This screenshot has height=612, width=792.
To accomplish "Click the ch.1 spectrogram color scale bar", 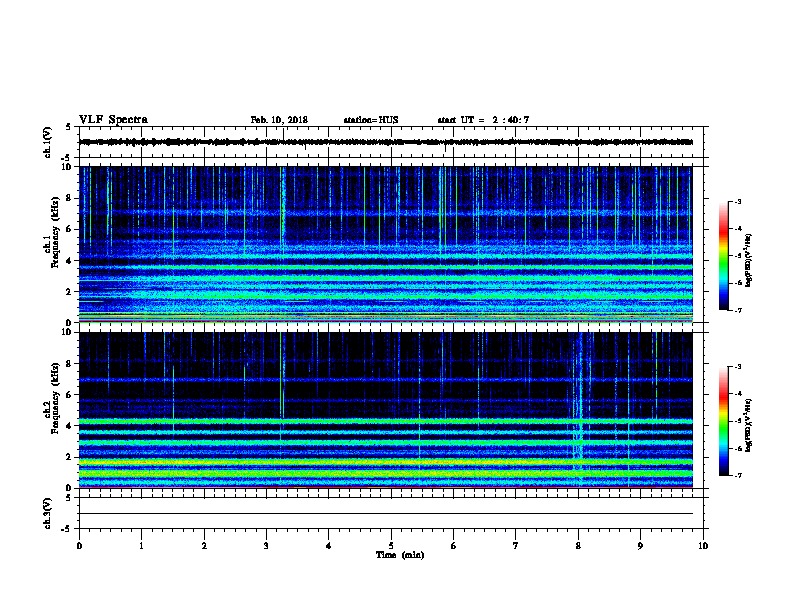I will coord(723,256).
